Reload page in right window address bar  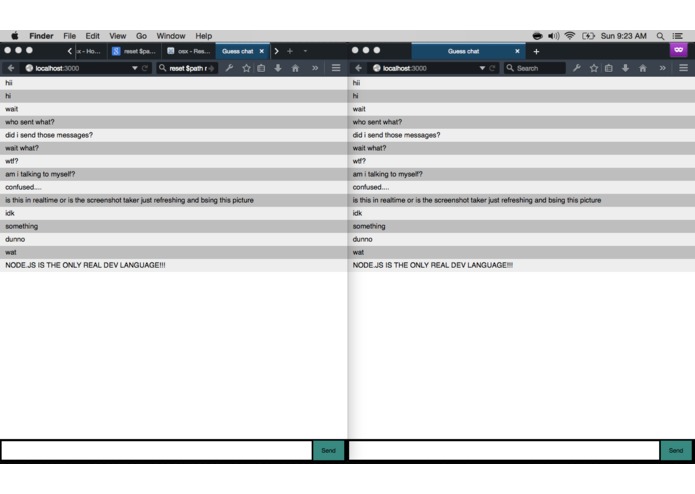point(492,68)
